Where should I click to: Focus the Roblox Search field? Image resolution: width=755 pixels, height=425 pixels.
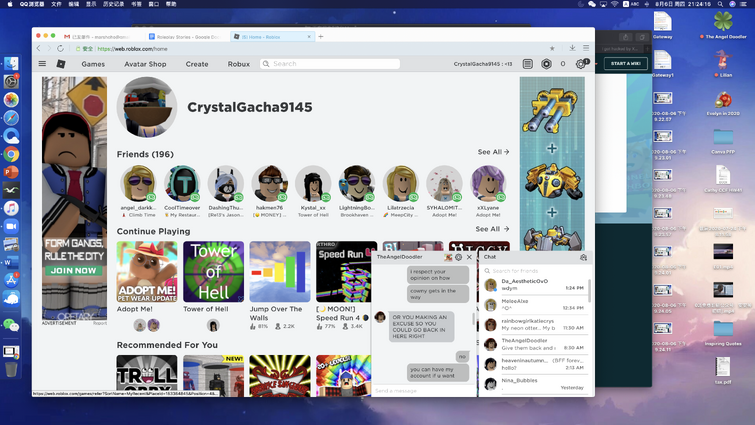click(x=330, y=64)
